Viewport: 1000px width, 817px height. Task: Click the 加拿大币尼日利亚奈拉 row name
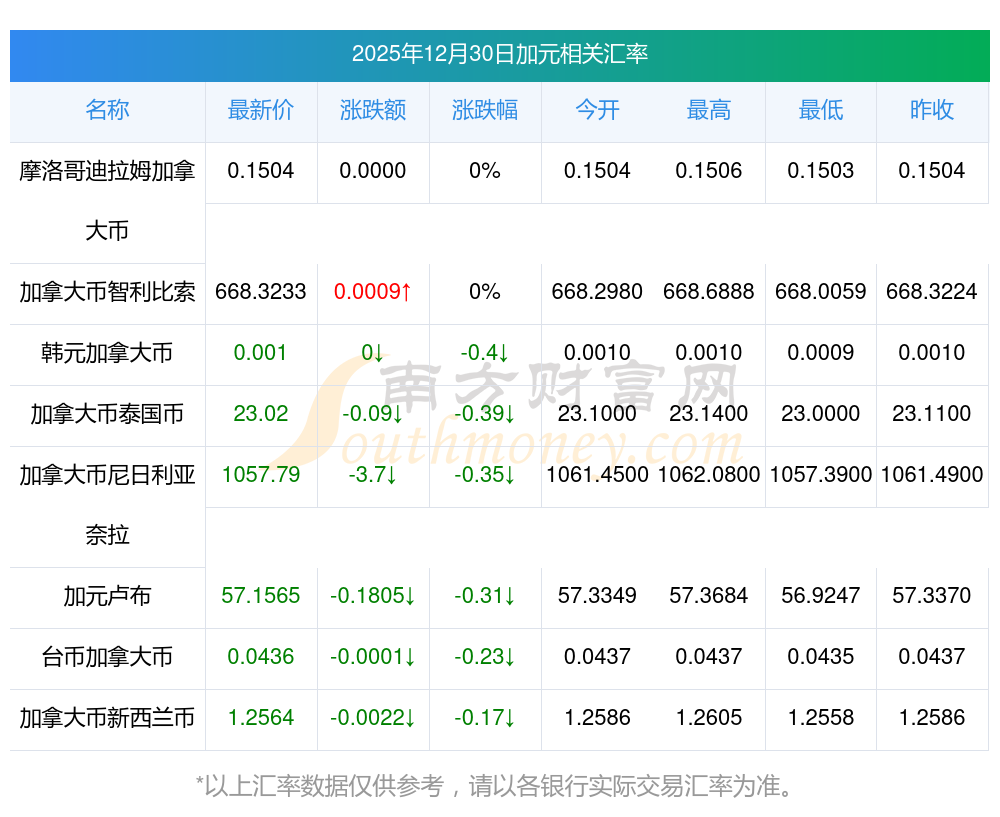(107, 504)
